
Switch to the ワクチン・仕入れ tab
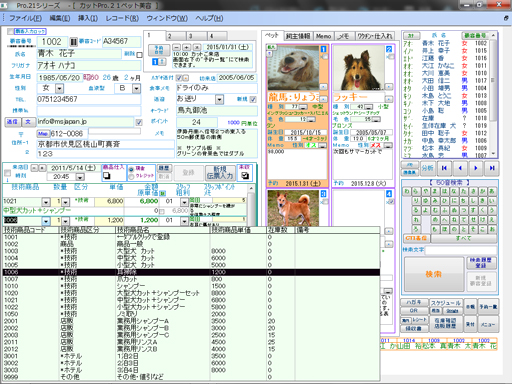tap(375, 36)
